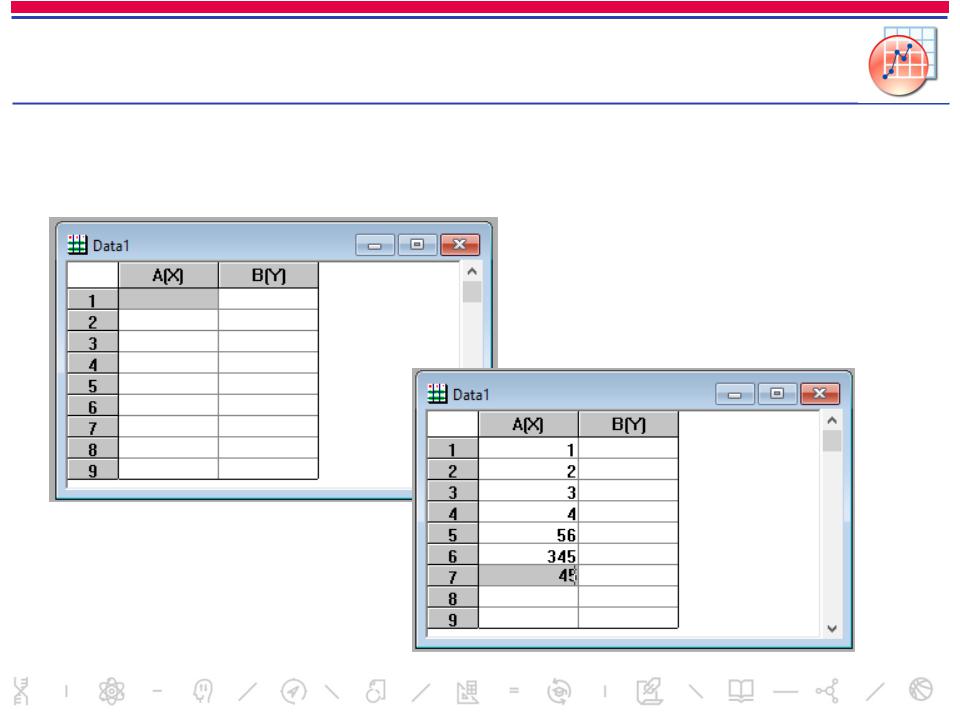Click the scroll-down arrow in the filled Data1 window
The height and width of the screenshot is (713, 960).
point(832,629)
